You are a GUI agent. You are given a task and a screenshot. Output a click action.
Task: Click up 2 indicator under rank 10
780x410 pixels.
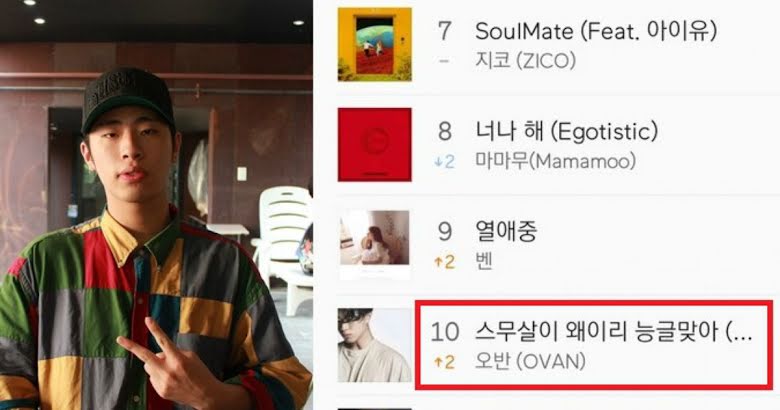445,362
